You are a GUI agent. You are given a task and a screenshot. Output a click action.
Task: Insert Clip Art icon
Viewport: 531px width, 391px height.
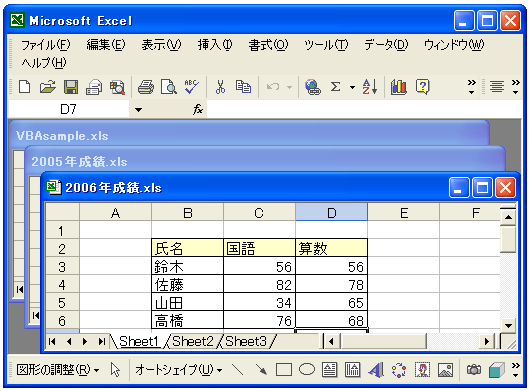(422, 370)
